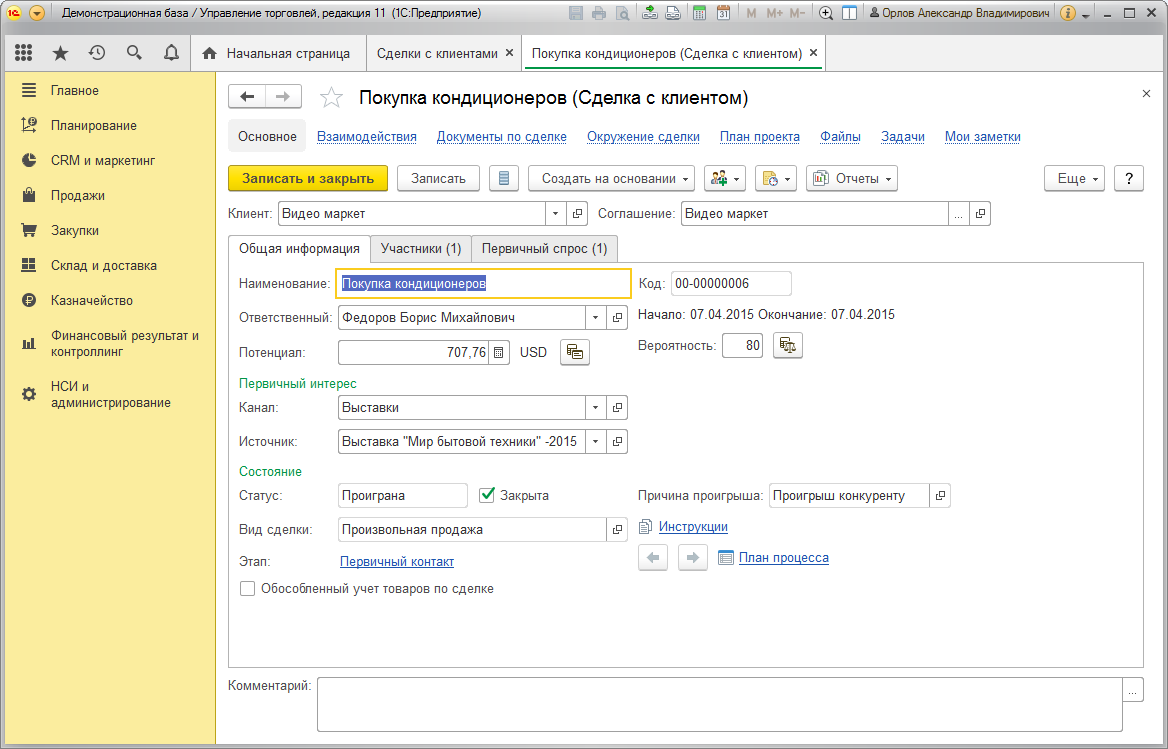Open the global search magnifier
Screen dimensions: 1168x749
(x=134, y=53)
